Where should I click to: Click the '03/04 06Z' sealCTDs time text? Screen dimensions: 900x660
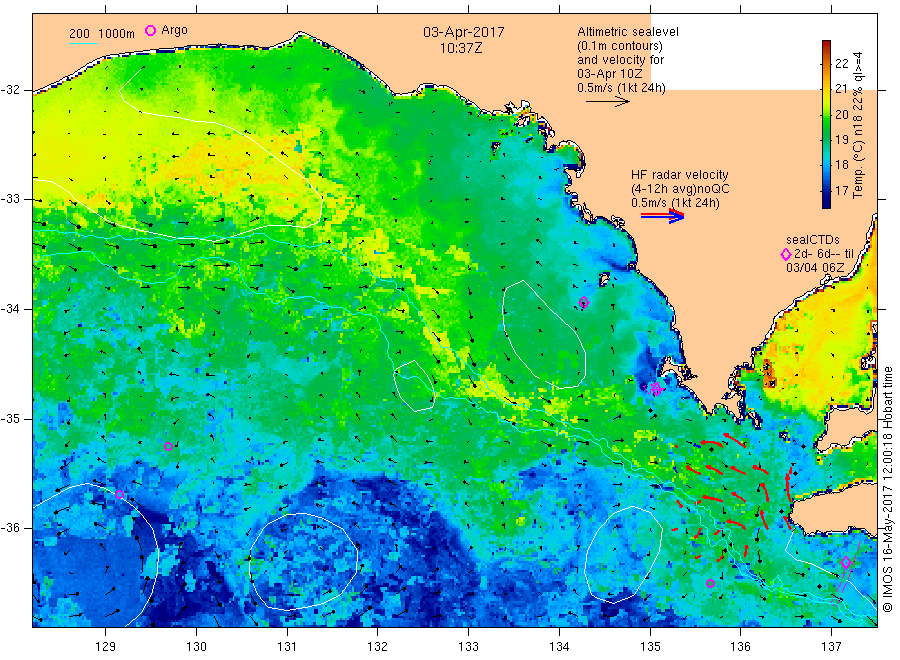pyautogui.click(x=815, y=268)
